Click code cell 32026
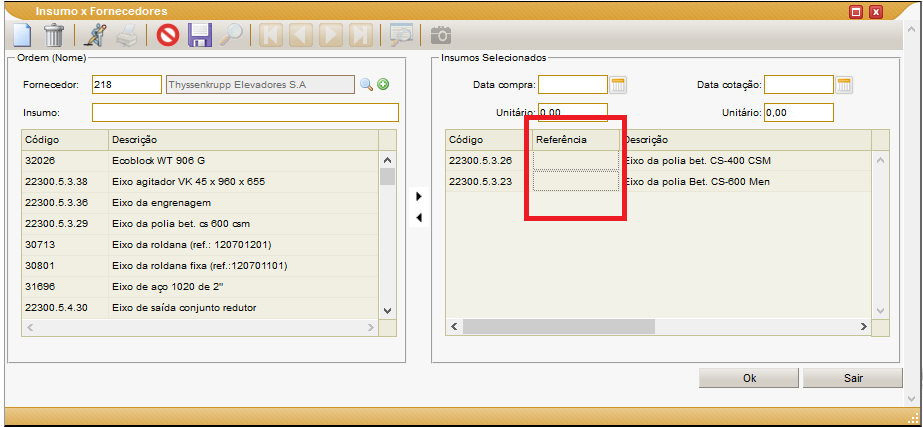 65,161
